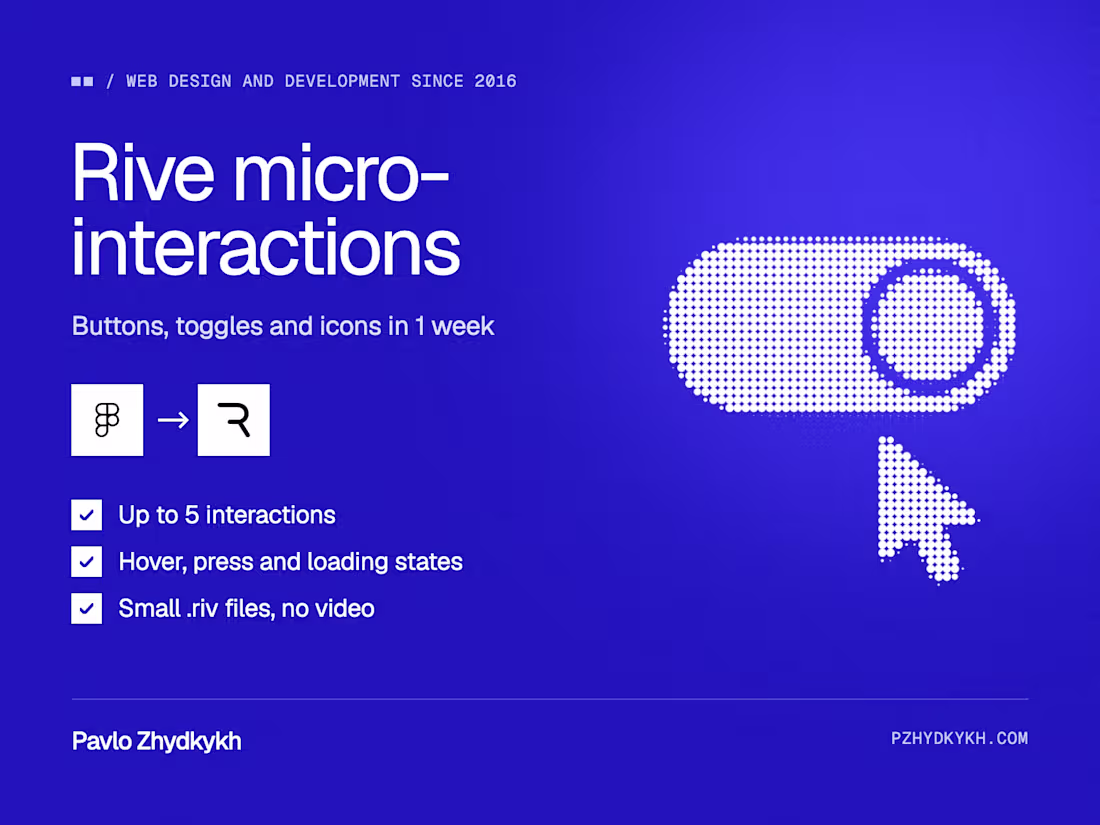
Task: Click the 'Small .riv files, no video' label
Action: click(246, 608)
